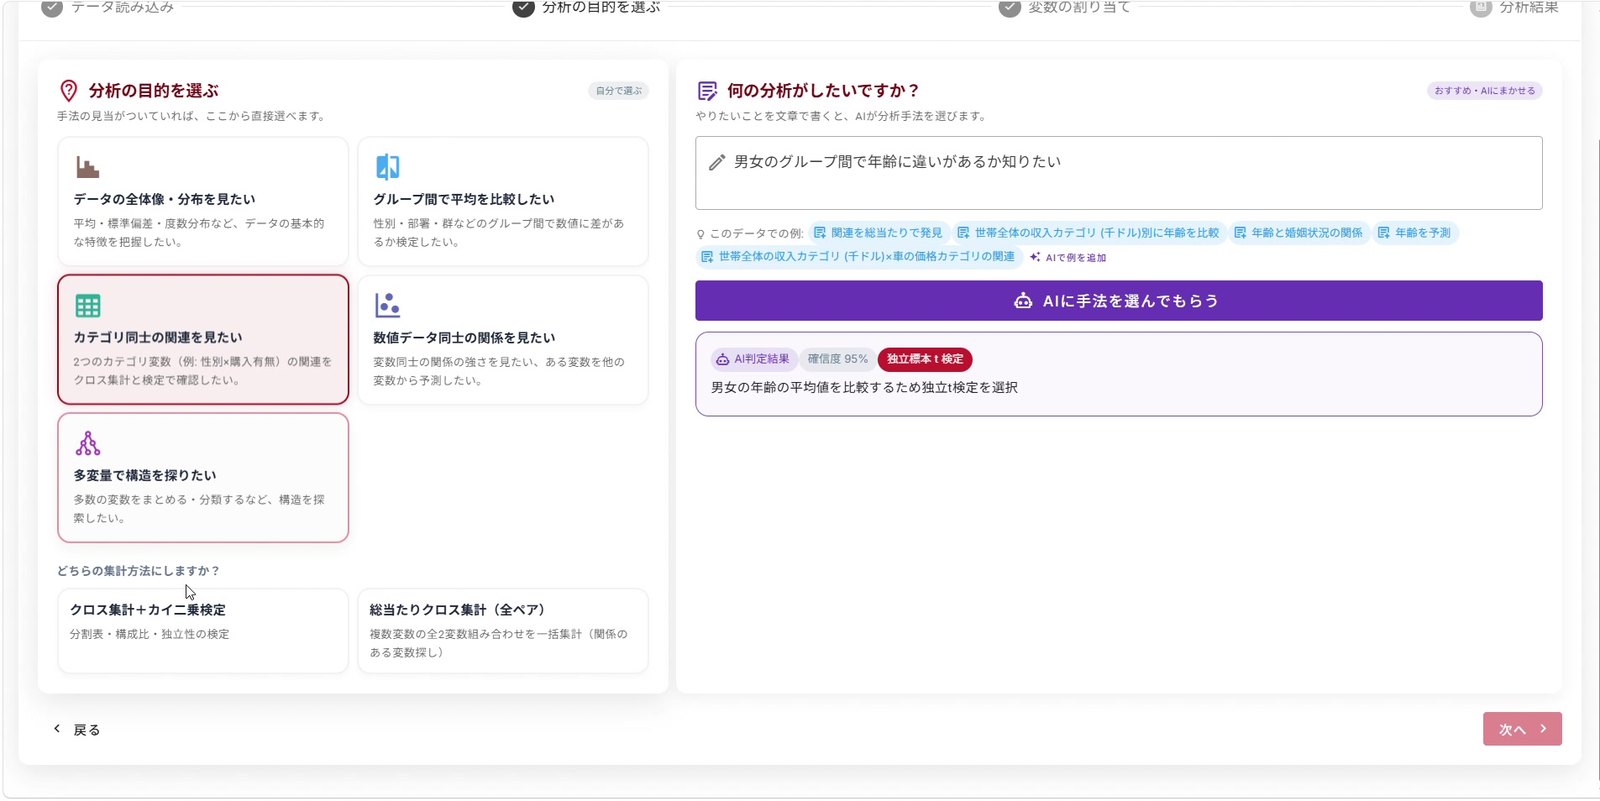Viewport: 1600px width, 801px height.
Task: Click the おすすめ・AIにまかせる tag
Action: [1485, 91]
